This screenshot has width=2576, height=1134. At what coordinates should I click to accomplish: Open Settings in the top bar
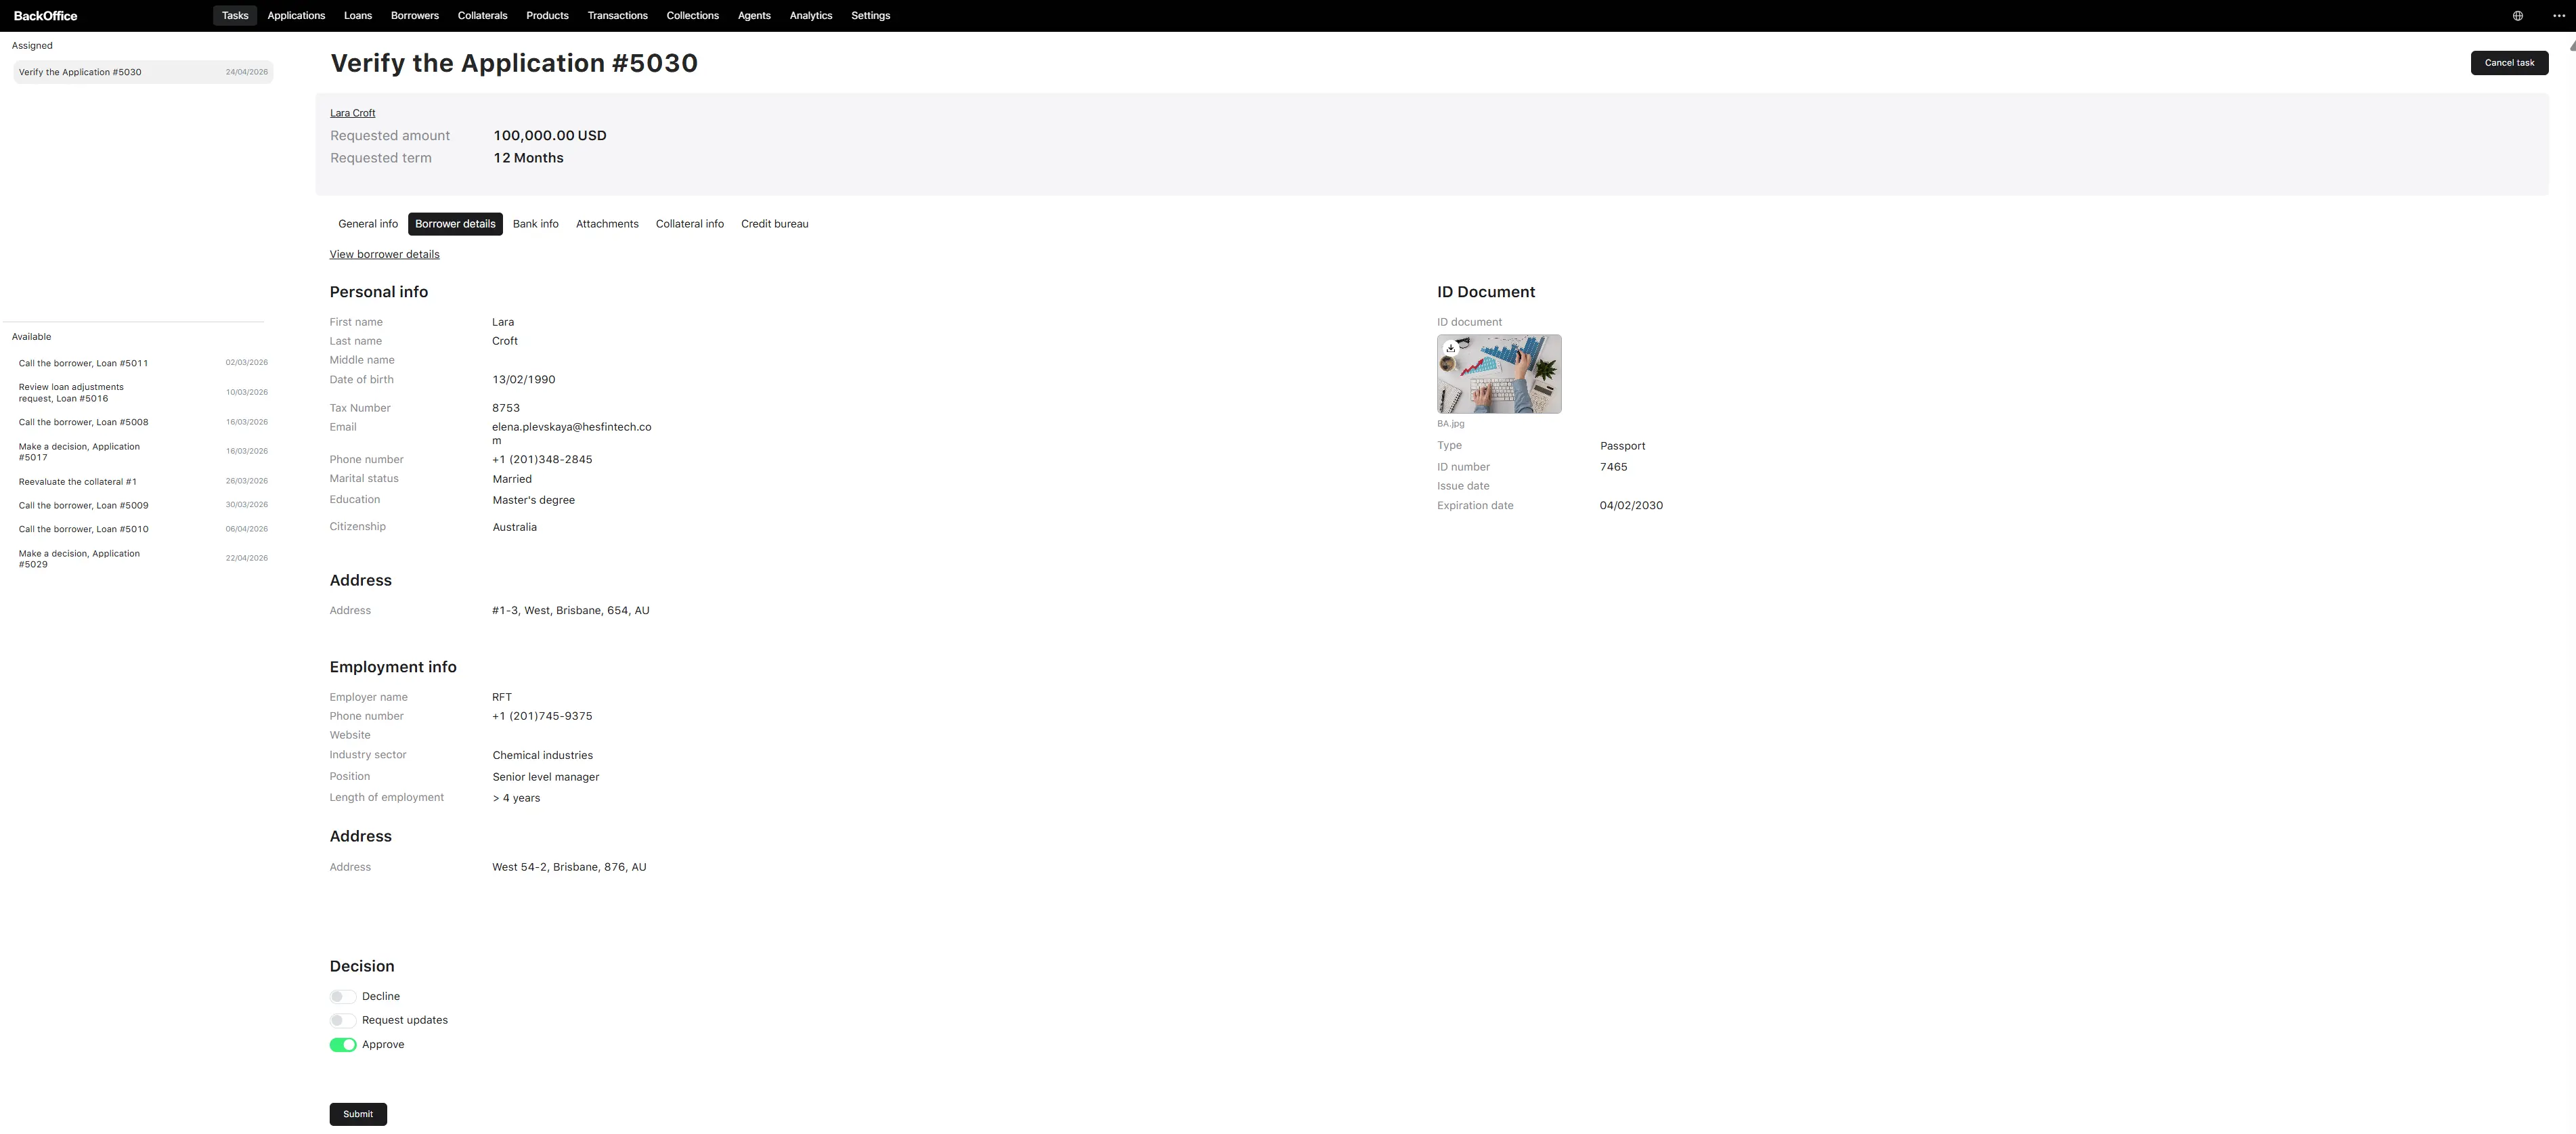coord(870,16)
